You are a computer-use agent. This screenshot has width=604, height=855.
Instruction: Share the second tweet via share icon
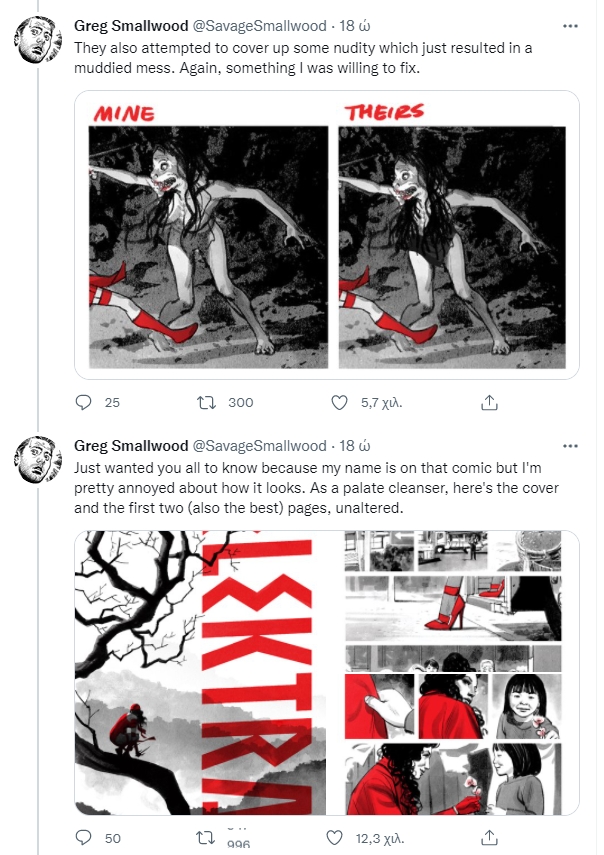(x=490, y=837)
